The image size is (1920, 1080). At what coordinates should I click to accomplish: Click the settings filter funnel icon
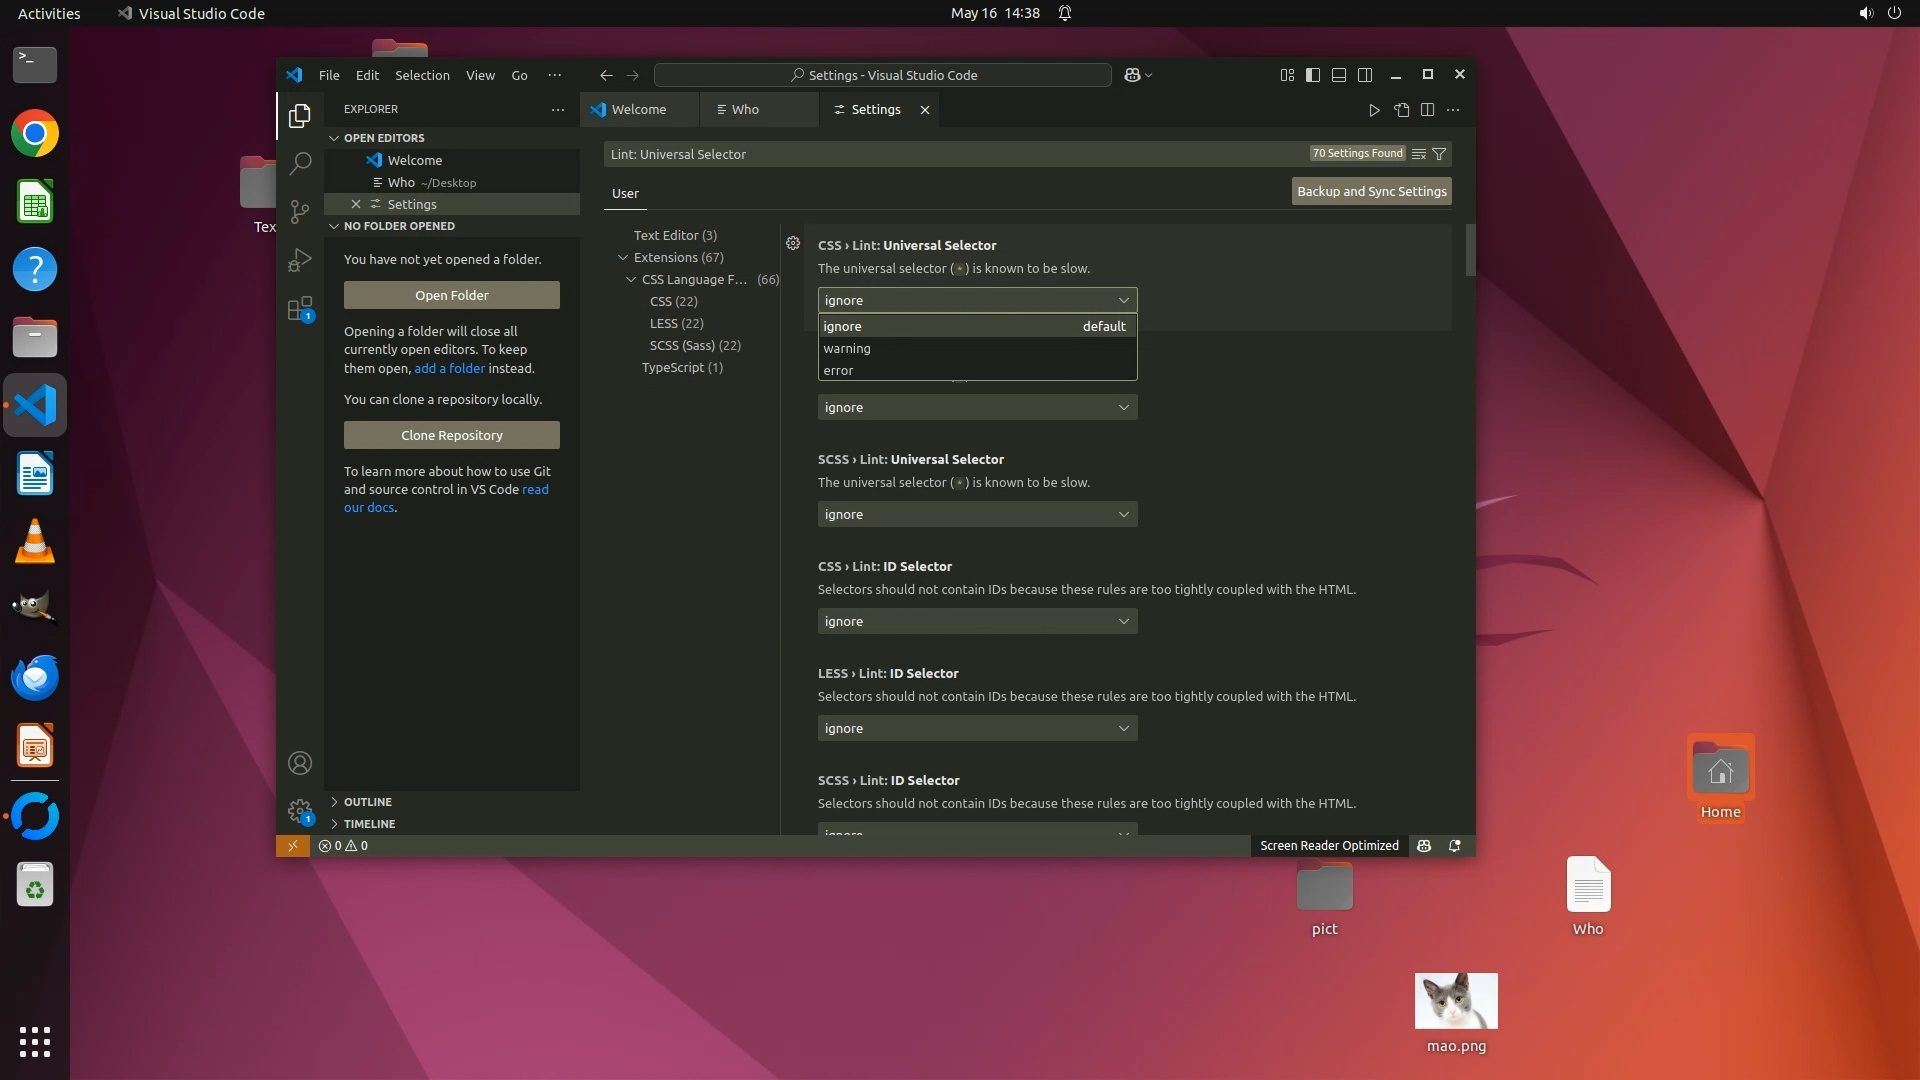(1439, 154)
